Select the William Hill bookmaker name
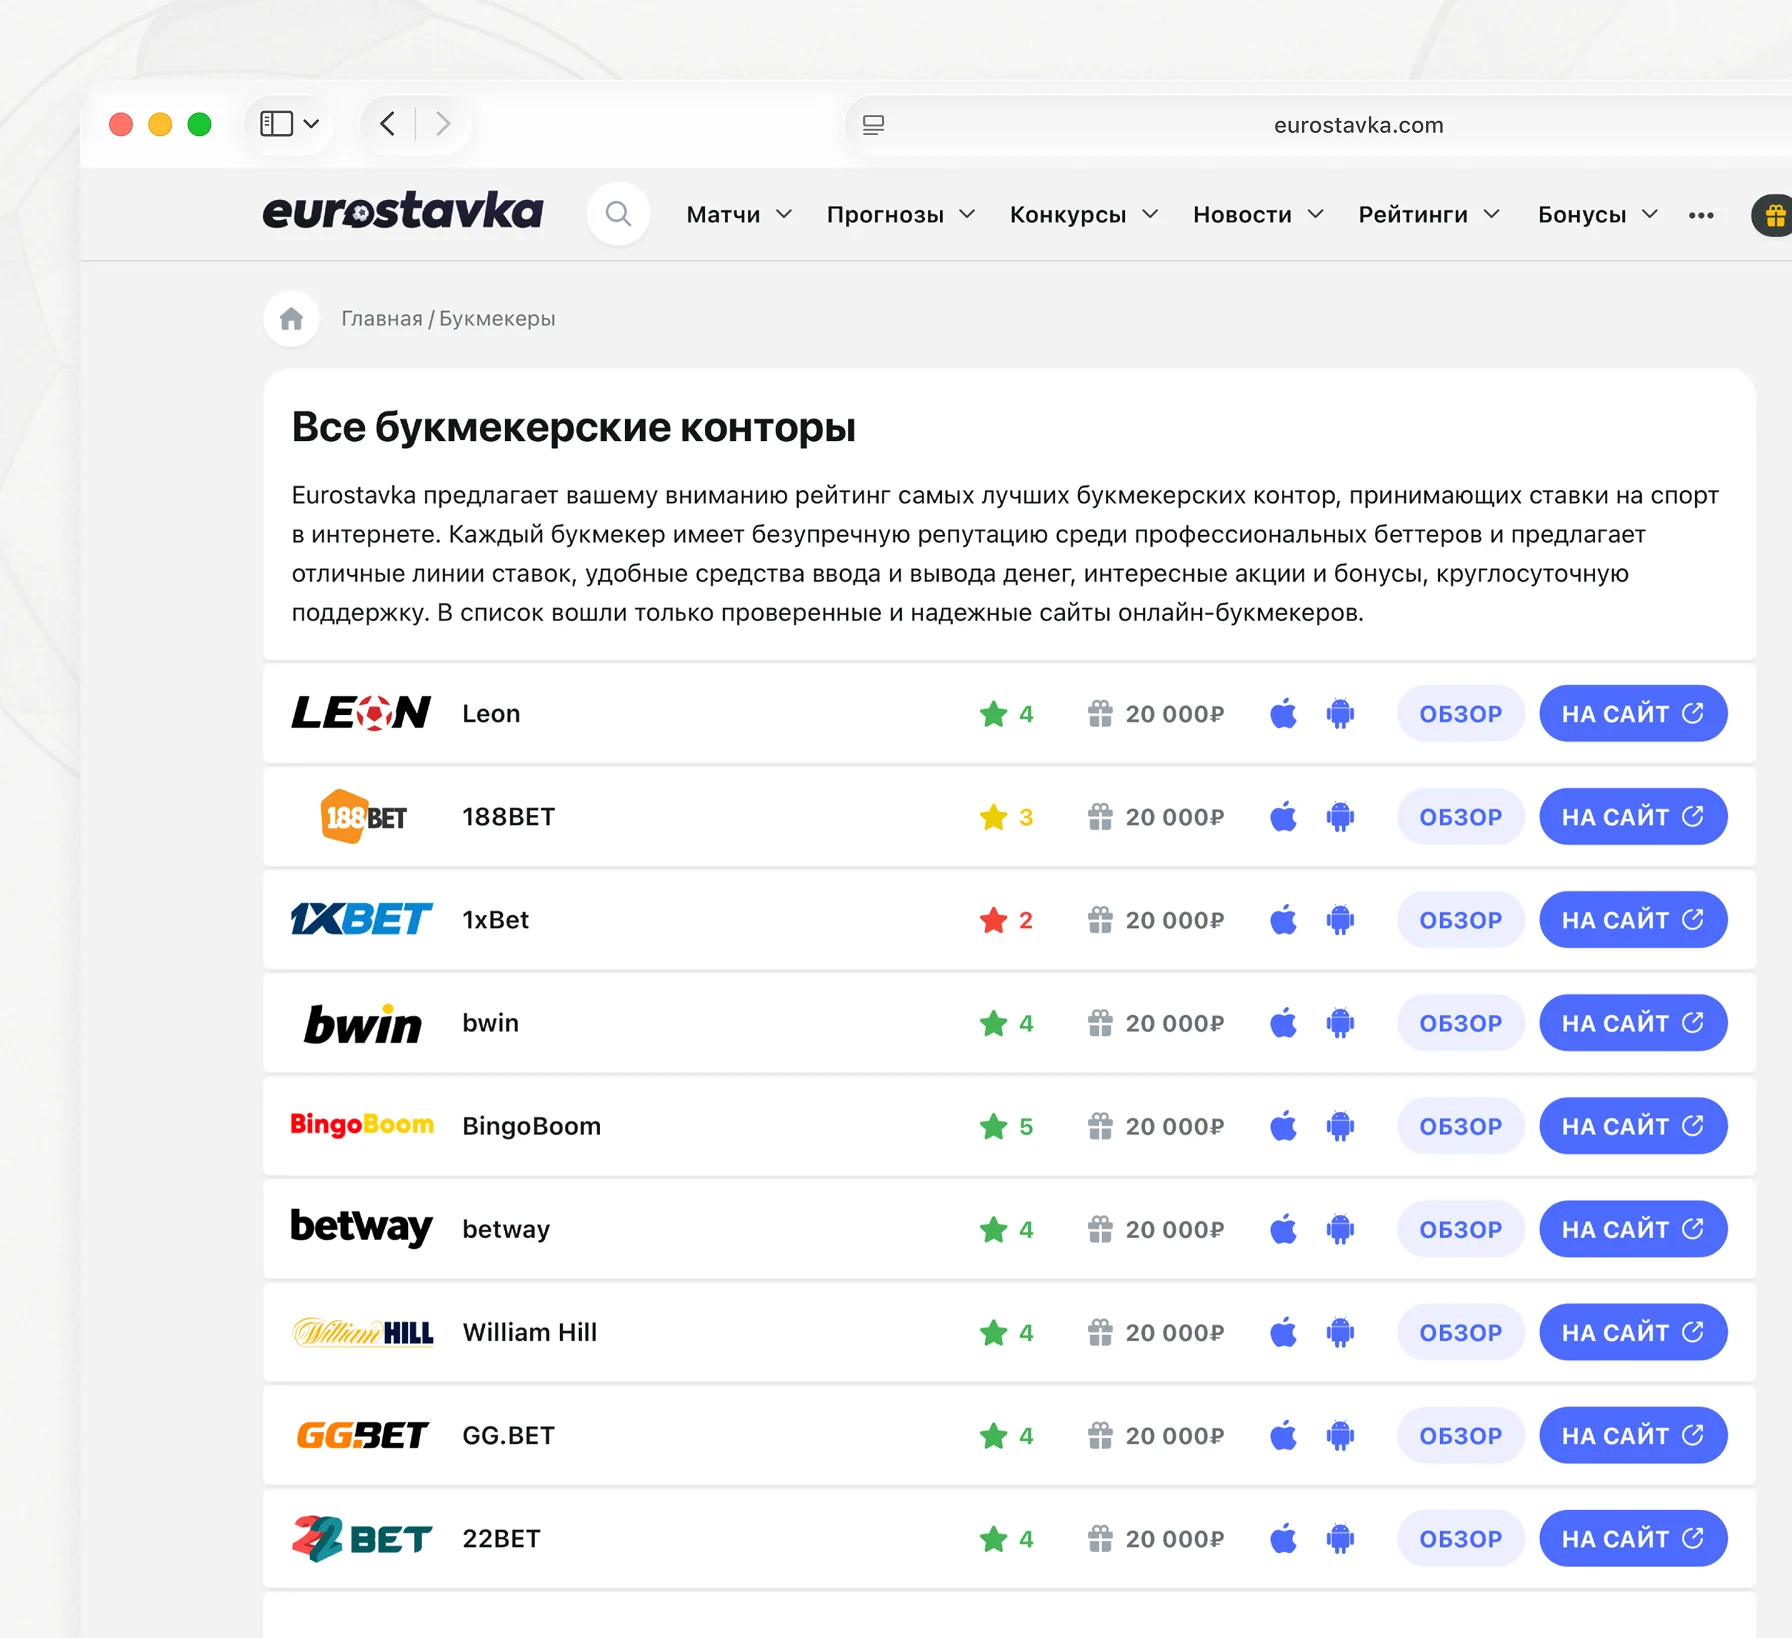 coord(529,1332)
